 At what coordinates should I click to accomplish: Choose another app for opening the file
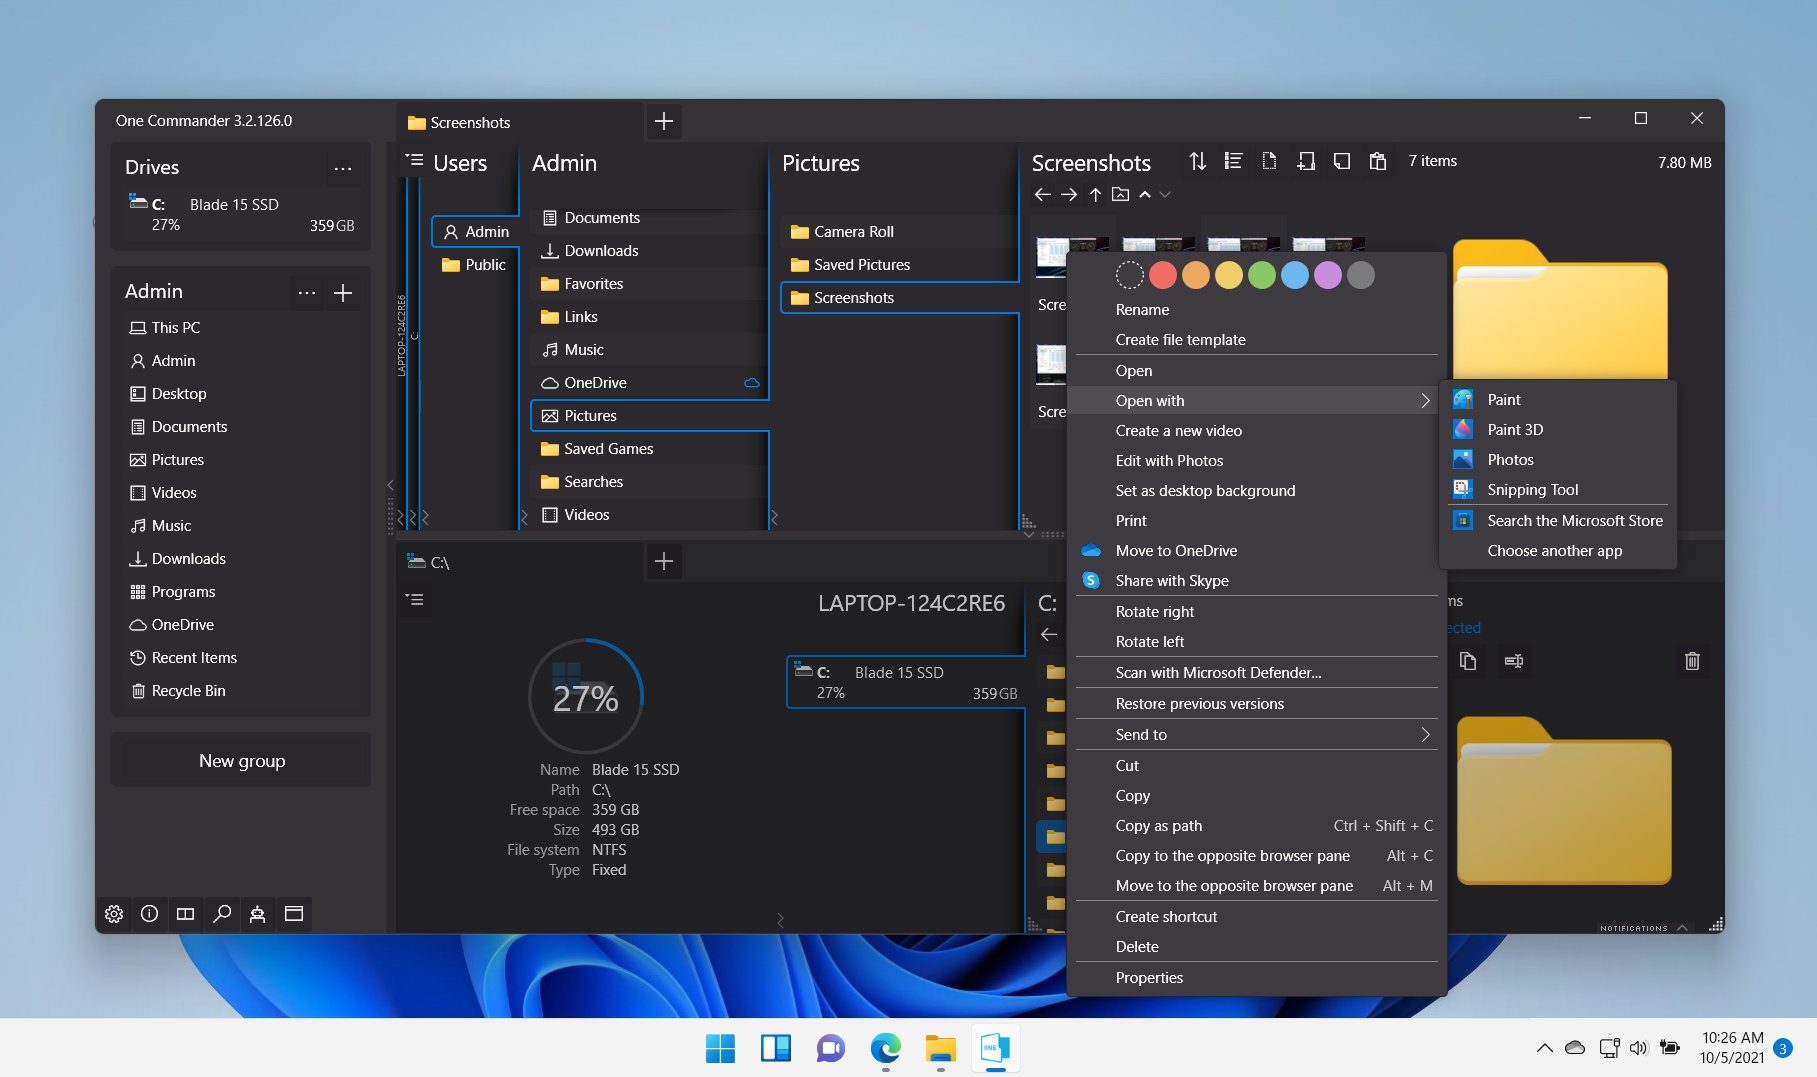coord(1554,550)
